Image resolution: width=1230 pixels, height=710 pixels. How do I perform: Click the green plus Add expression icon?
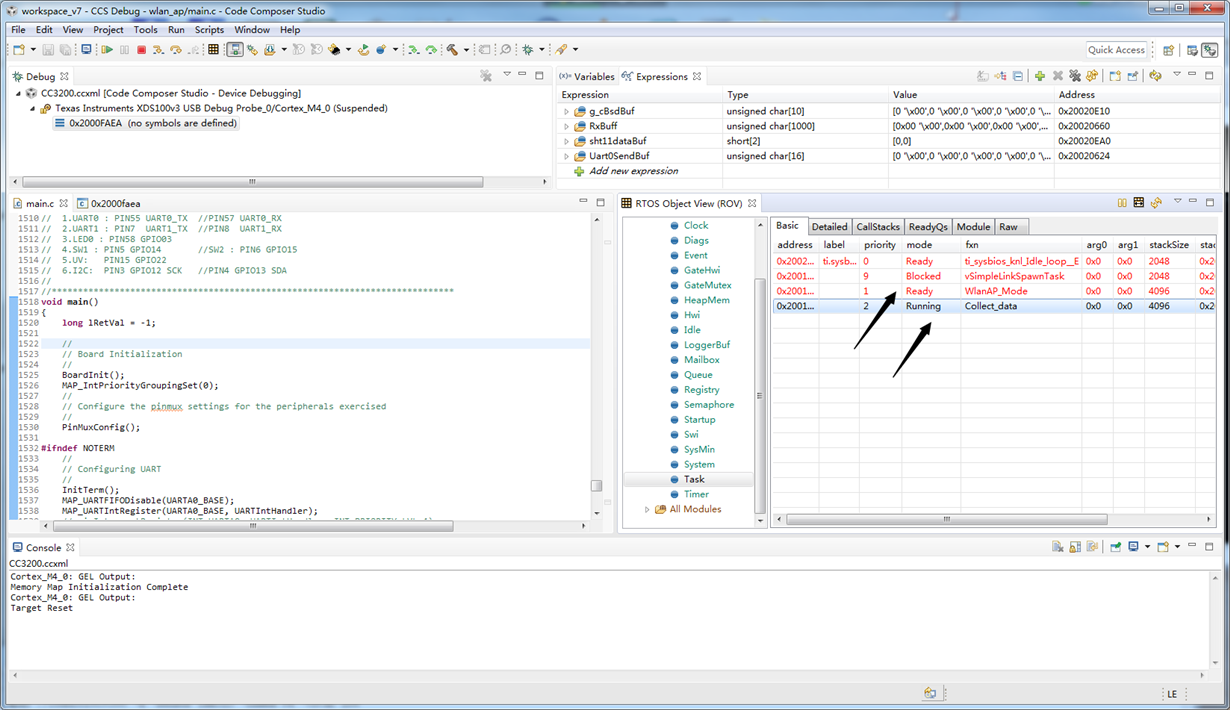1040,76
